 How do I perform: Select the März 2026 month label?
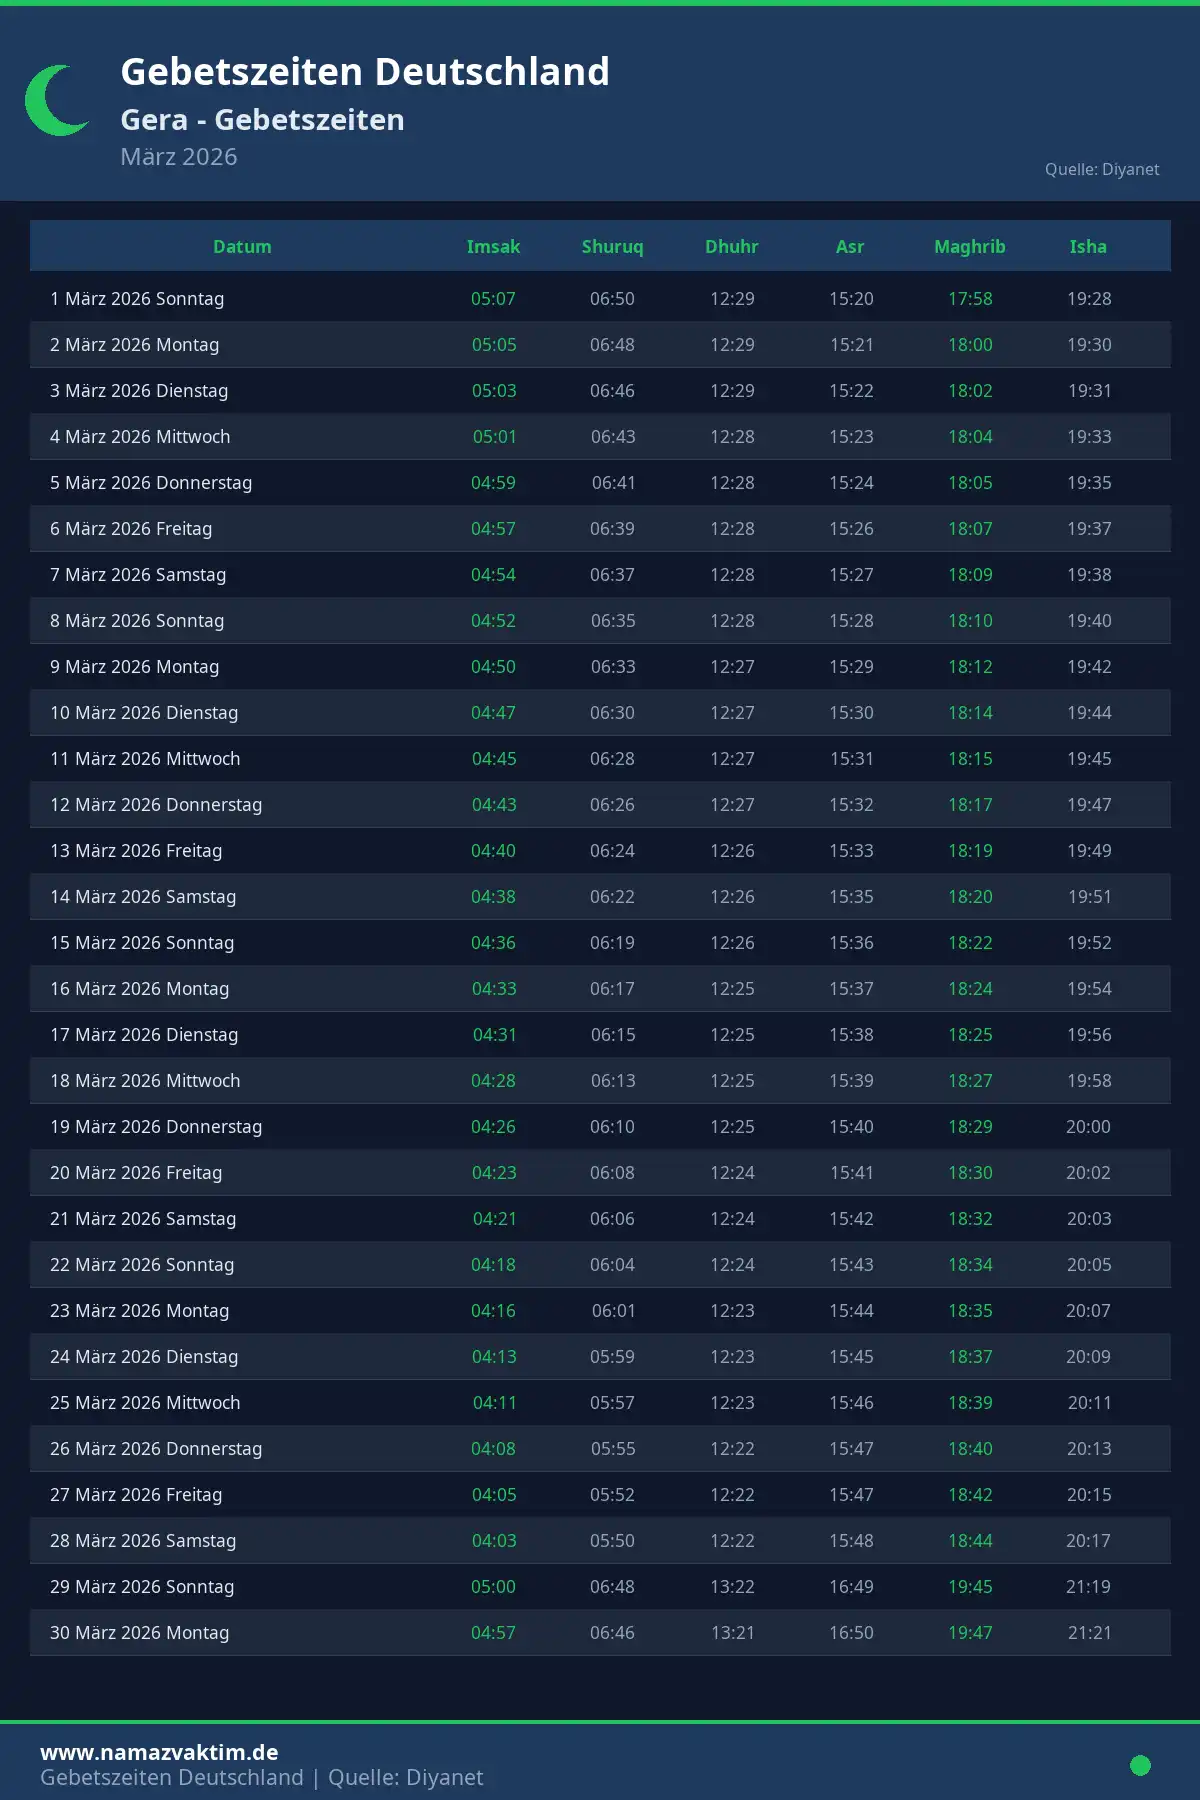coord(179,157)
